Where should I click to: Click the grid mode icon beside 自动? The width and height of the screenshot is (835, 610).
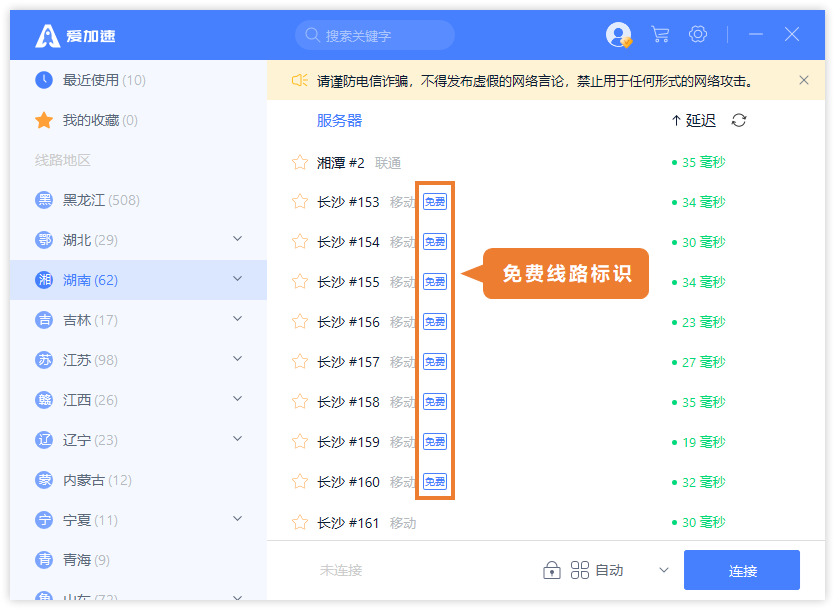tap(579, 568)
